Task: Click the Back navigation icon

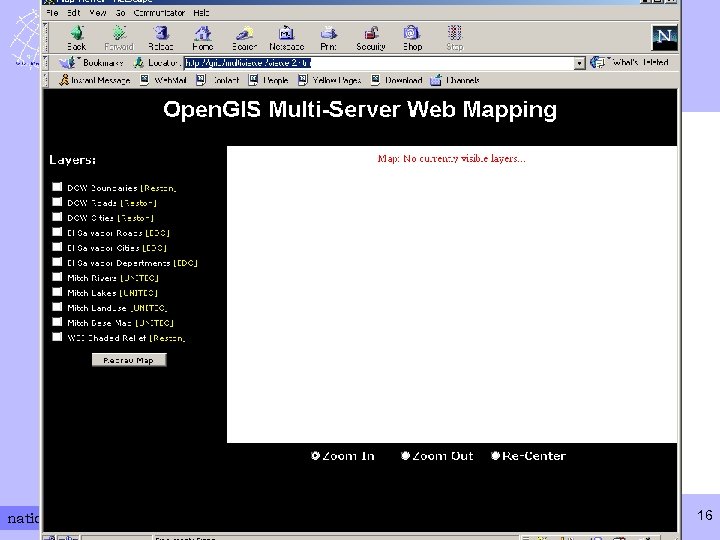Action: click(76, 33)
